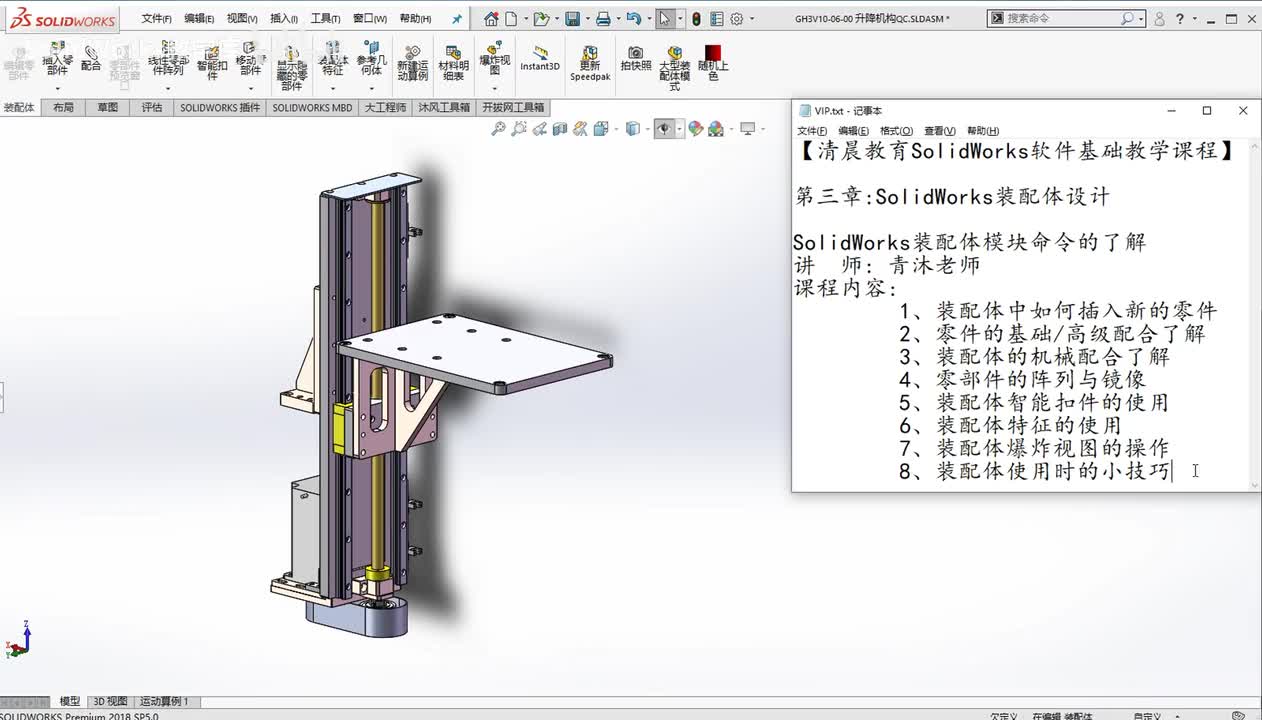Click the Reference Geometry (参考几何体) tool
This screenshot has height=720, width=1262.
[x=371, y=60]
